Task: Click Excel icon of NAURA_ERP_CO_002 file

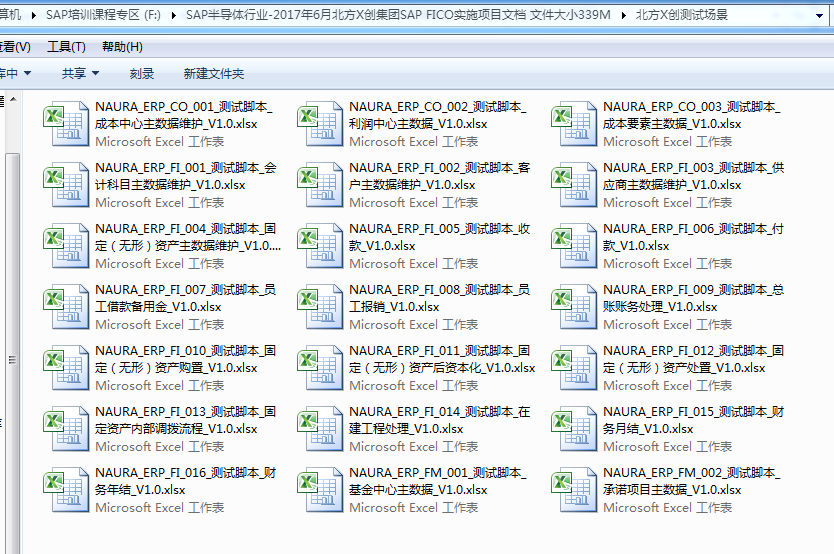Action: (320, 123)
